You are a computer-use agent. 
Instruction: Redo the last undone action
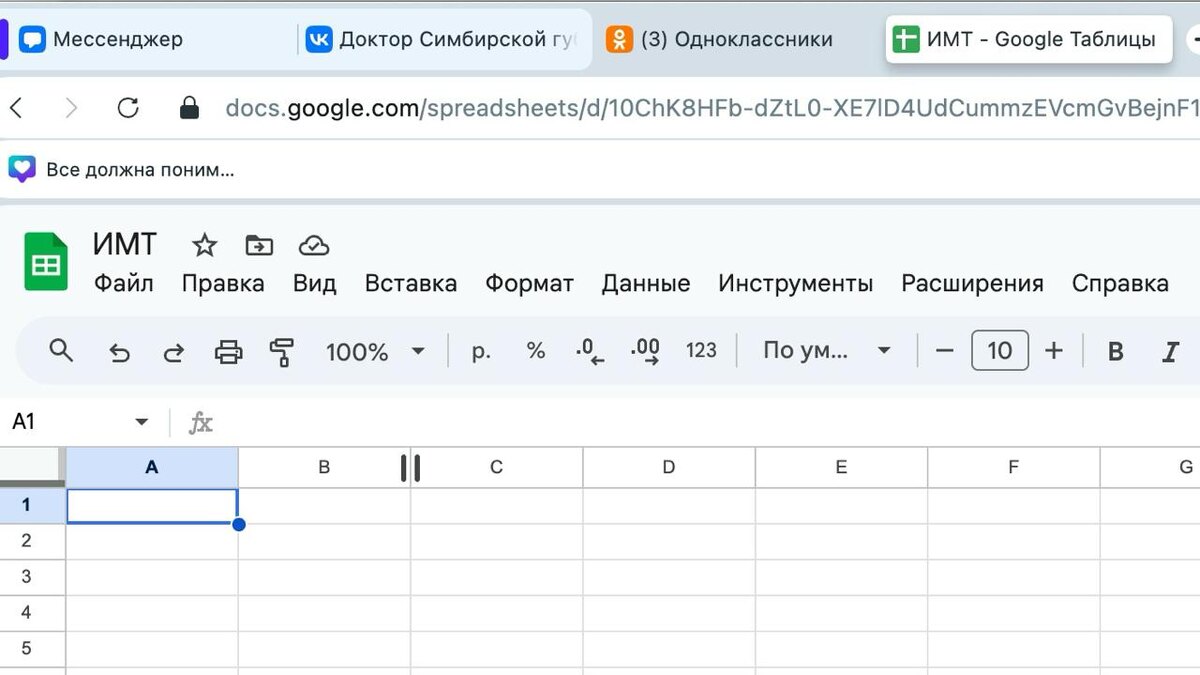pyautogui.click(x=173, y=351)
